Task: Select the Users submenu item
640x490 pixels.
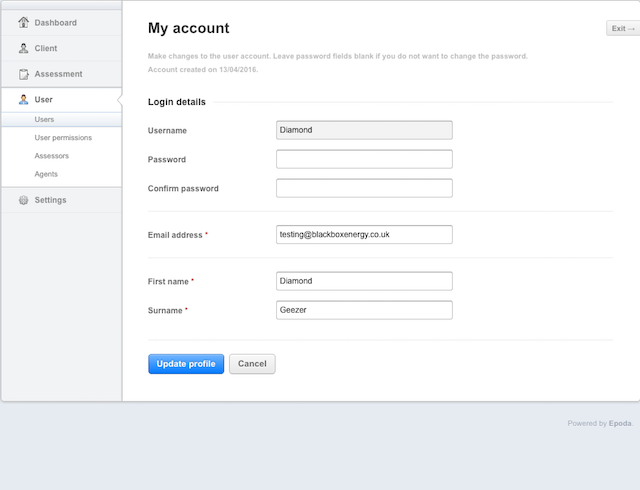Action: [x=61, y=119]
